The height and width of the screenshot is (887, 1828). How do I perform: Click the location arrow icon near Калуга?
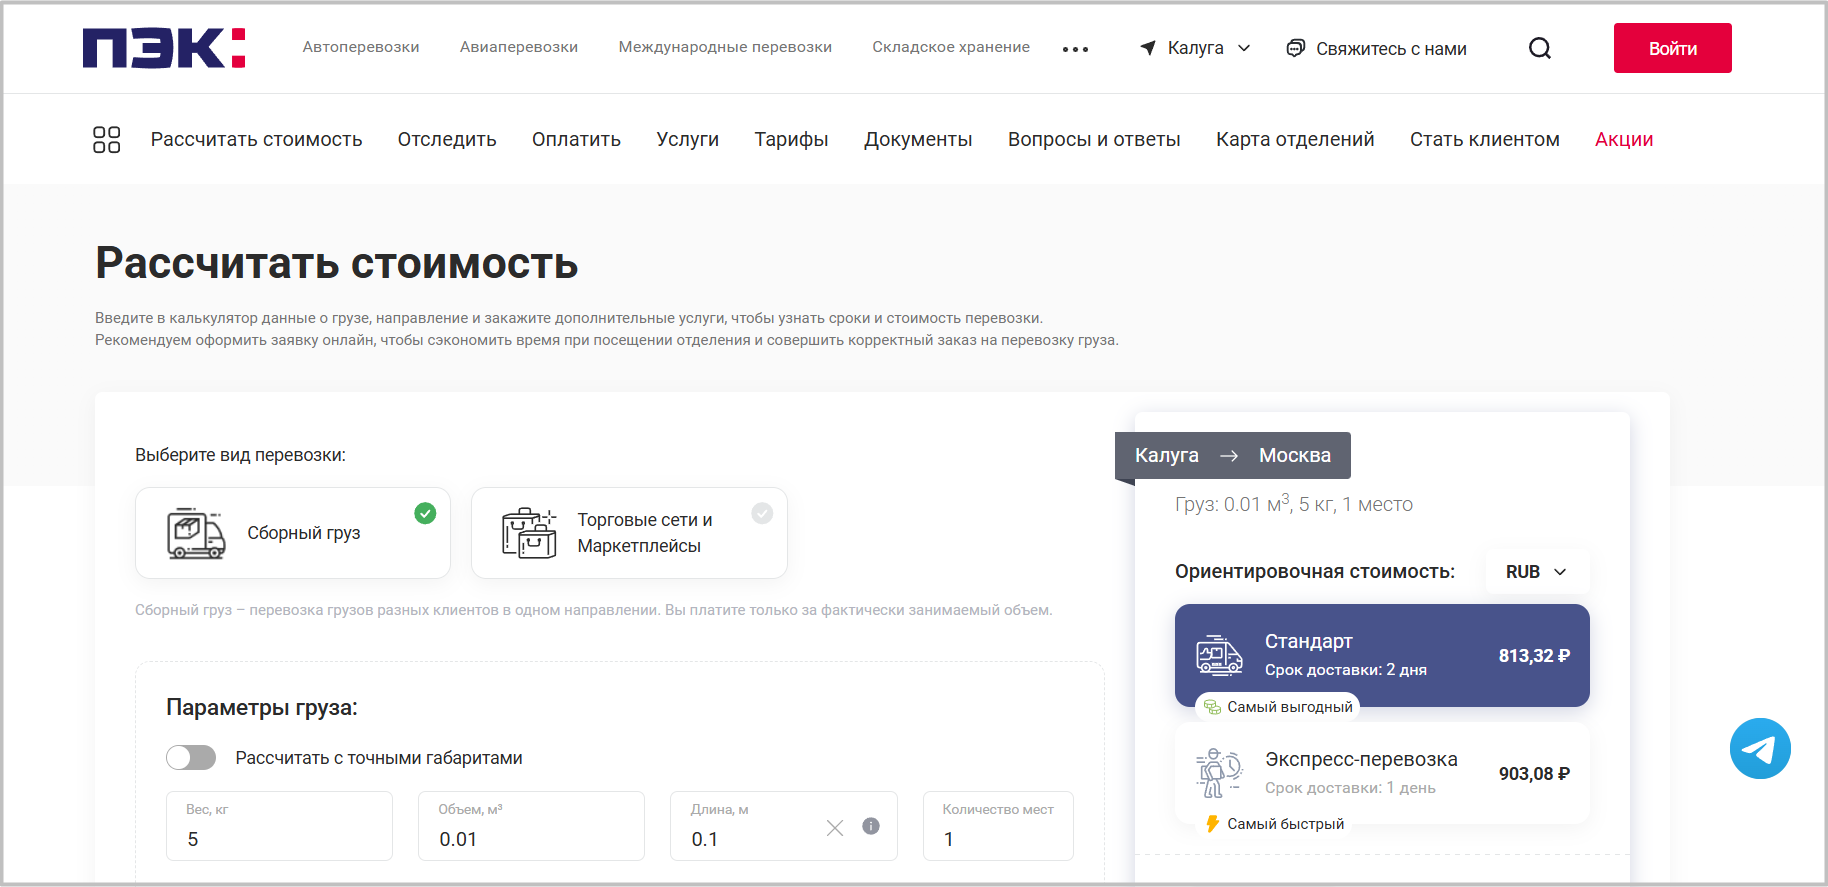coord(1148,48)
